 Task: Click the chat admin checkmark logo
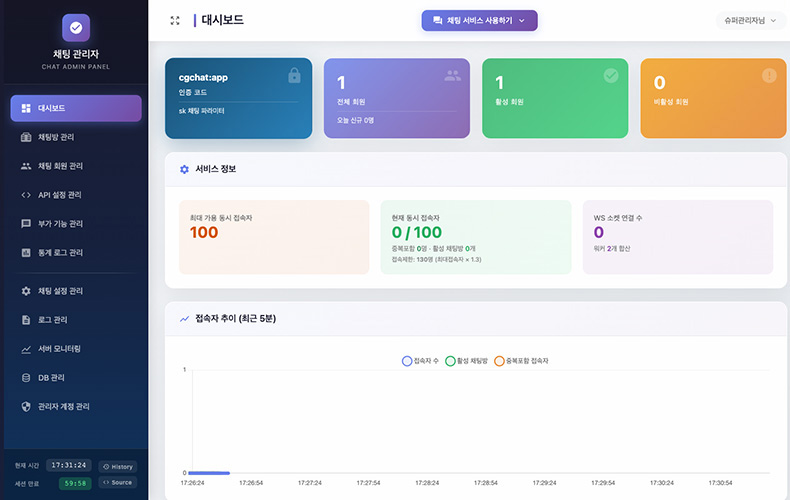click(76, 28)
